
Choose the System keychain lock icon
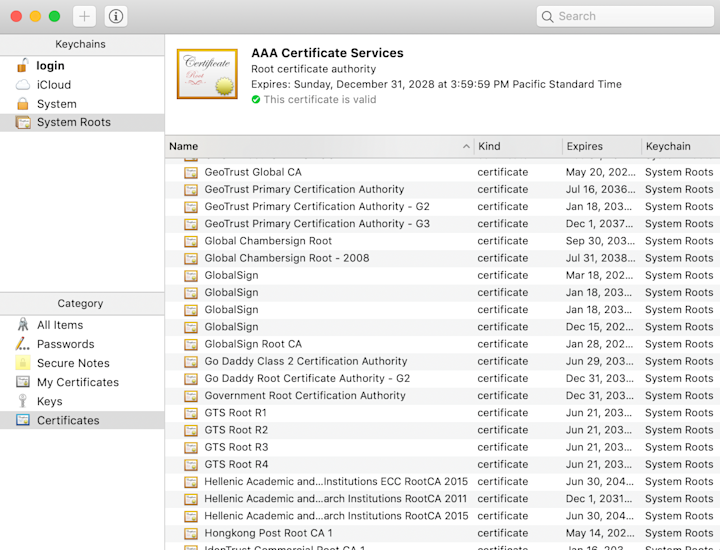[x=22, y=104]
